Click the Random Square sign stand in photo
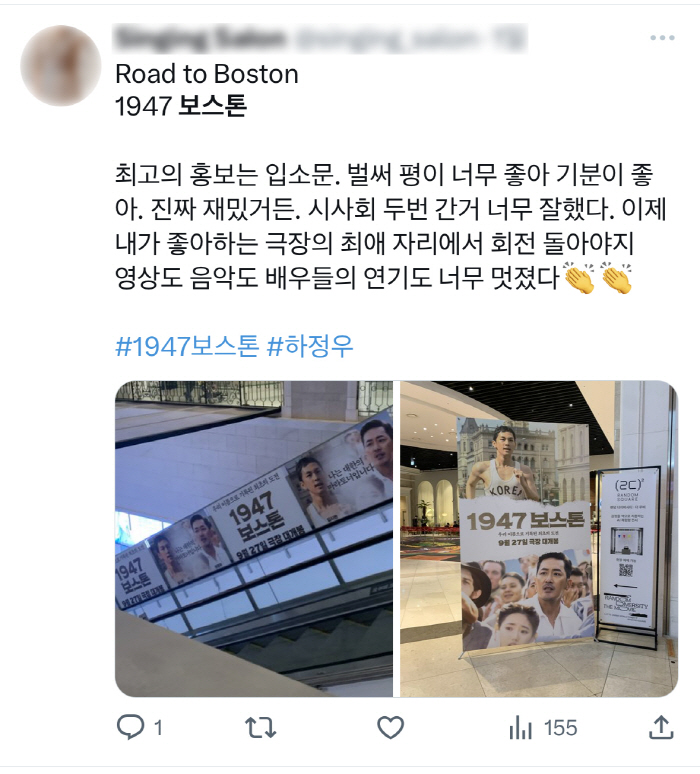Viewport: 700px width, 774px height. [x=627, y=556]
